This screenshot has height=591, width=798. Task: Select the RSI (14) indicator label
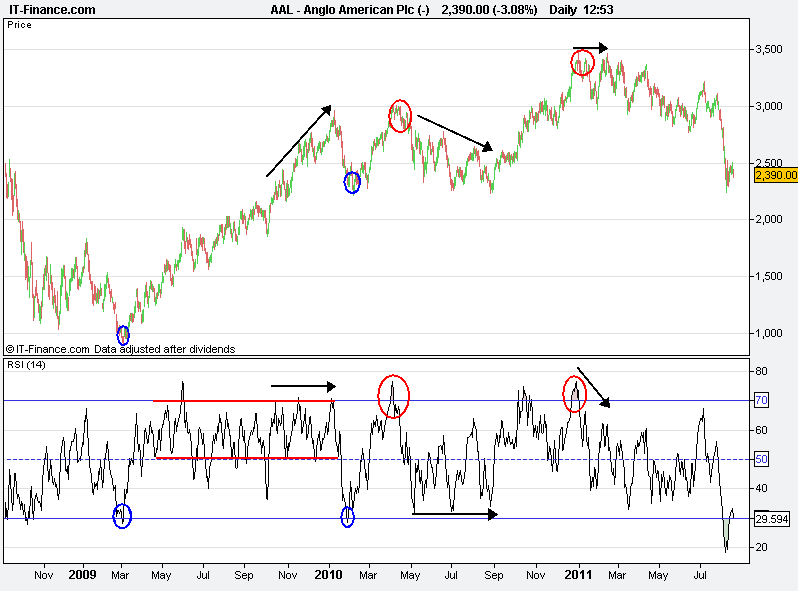pyautogui.click(x=26, y=365)
